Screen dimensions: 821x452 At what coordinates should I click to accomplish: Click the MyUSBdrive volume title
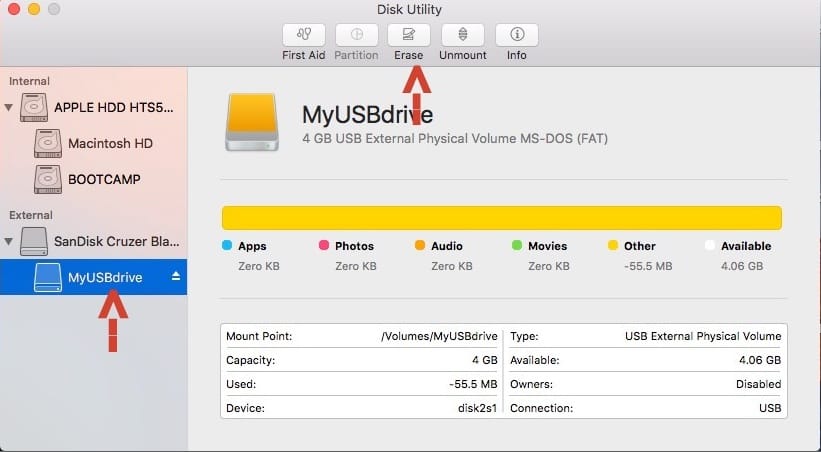[x=368, y=115]
